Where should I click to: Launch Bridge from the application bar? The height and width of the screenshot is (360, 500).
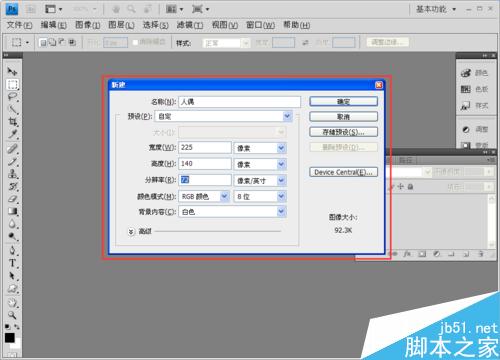[x=31, y=9]
